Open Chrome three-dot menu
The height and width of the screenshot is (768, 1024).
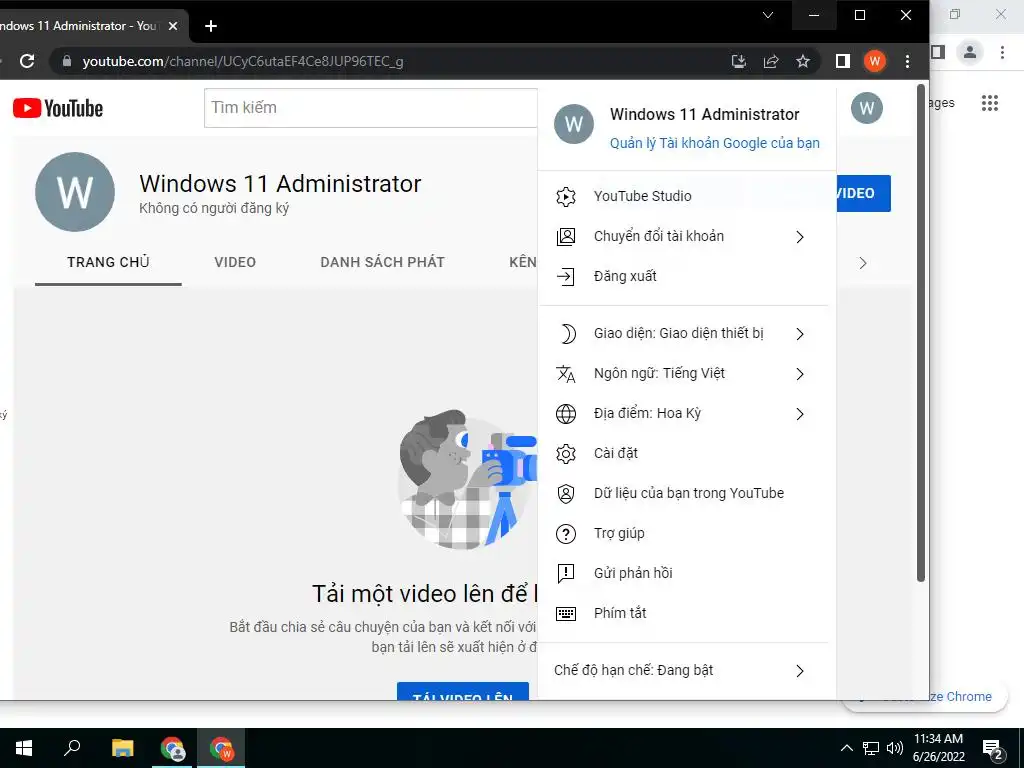click(907, 61)
